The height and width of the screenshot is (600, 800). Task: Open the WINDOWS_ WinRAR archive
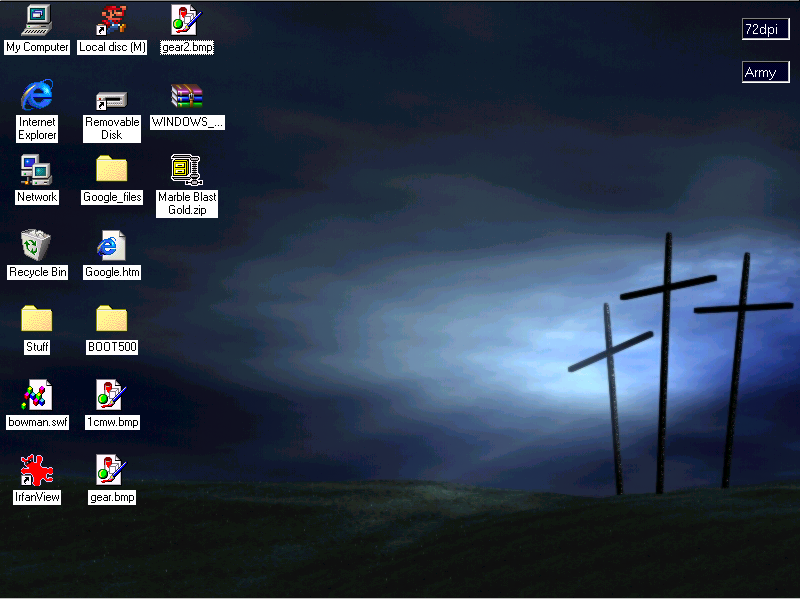coord(186,100)
